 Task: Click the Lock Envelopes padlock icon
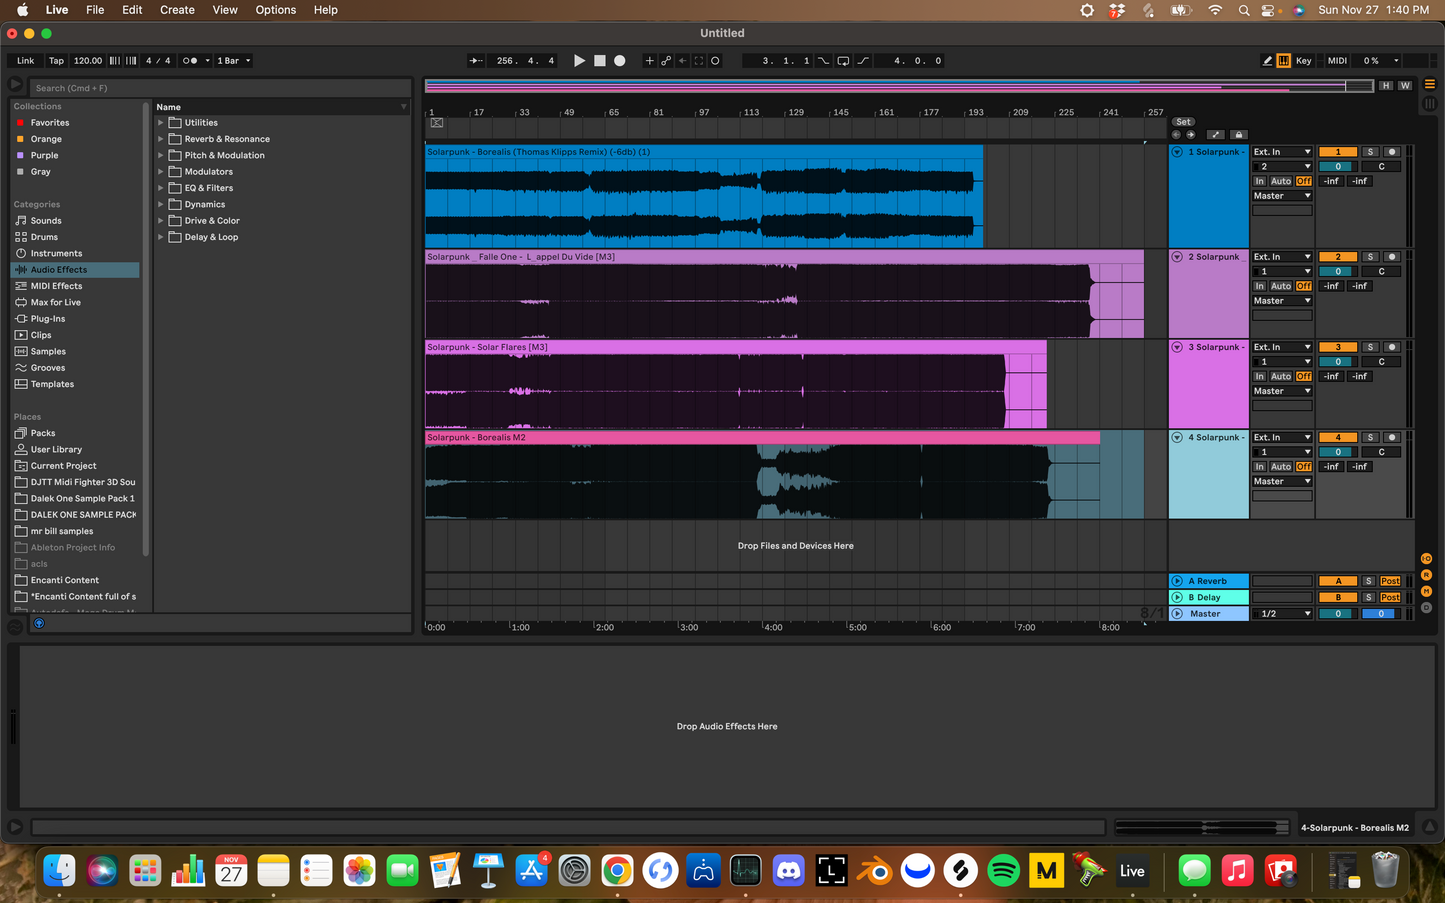[1238, 135]
